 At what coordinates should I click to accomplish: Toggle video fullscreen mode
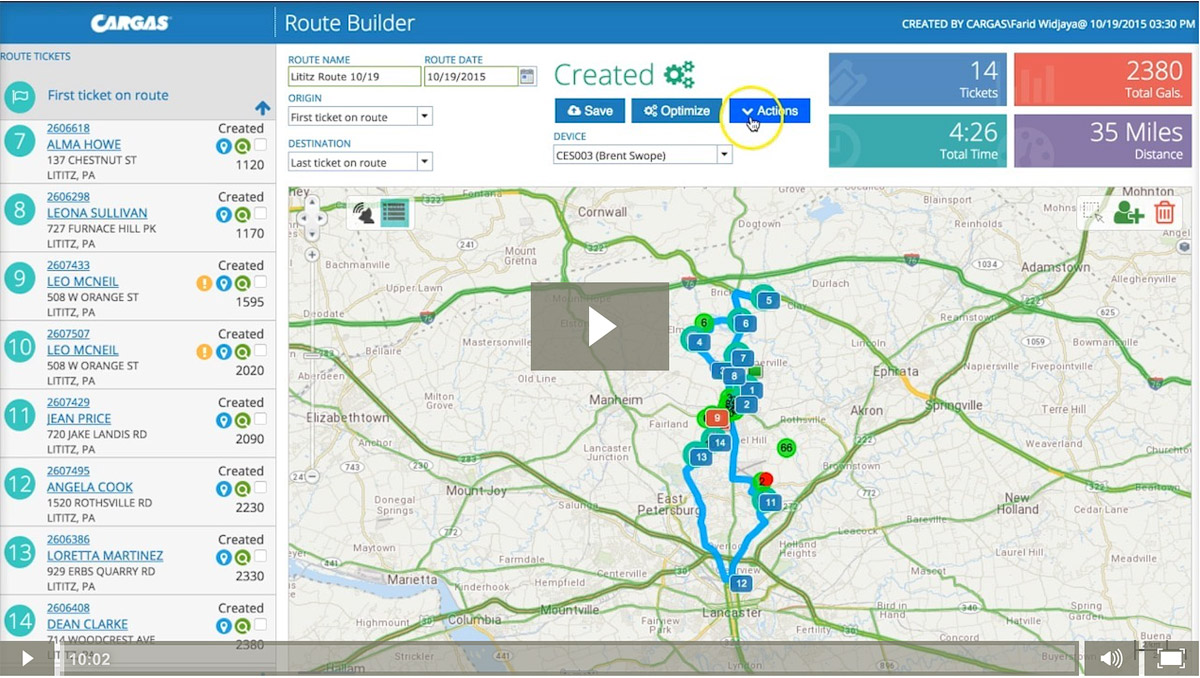1171,658
